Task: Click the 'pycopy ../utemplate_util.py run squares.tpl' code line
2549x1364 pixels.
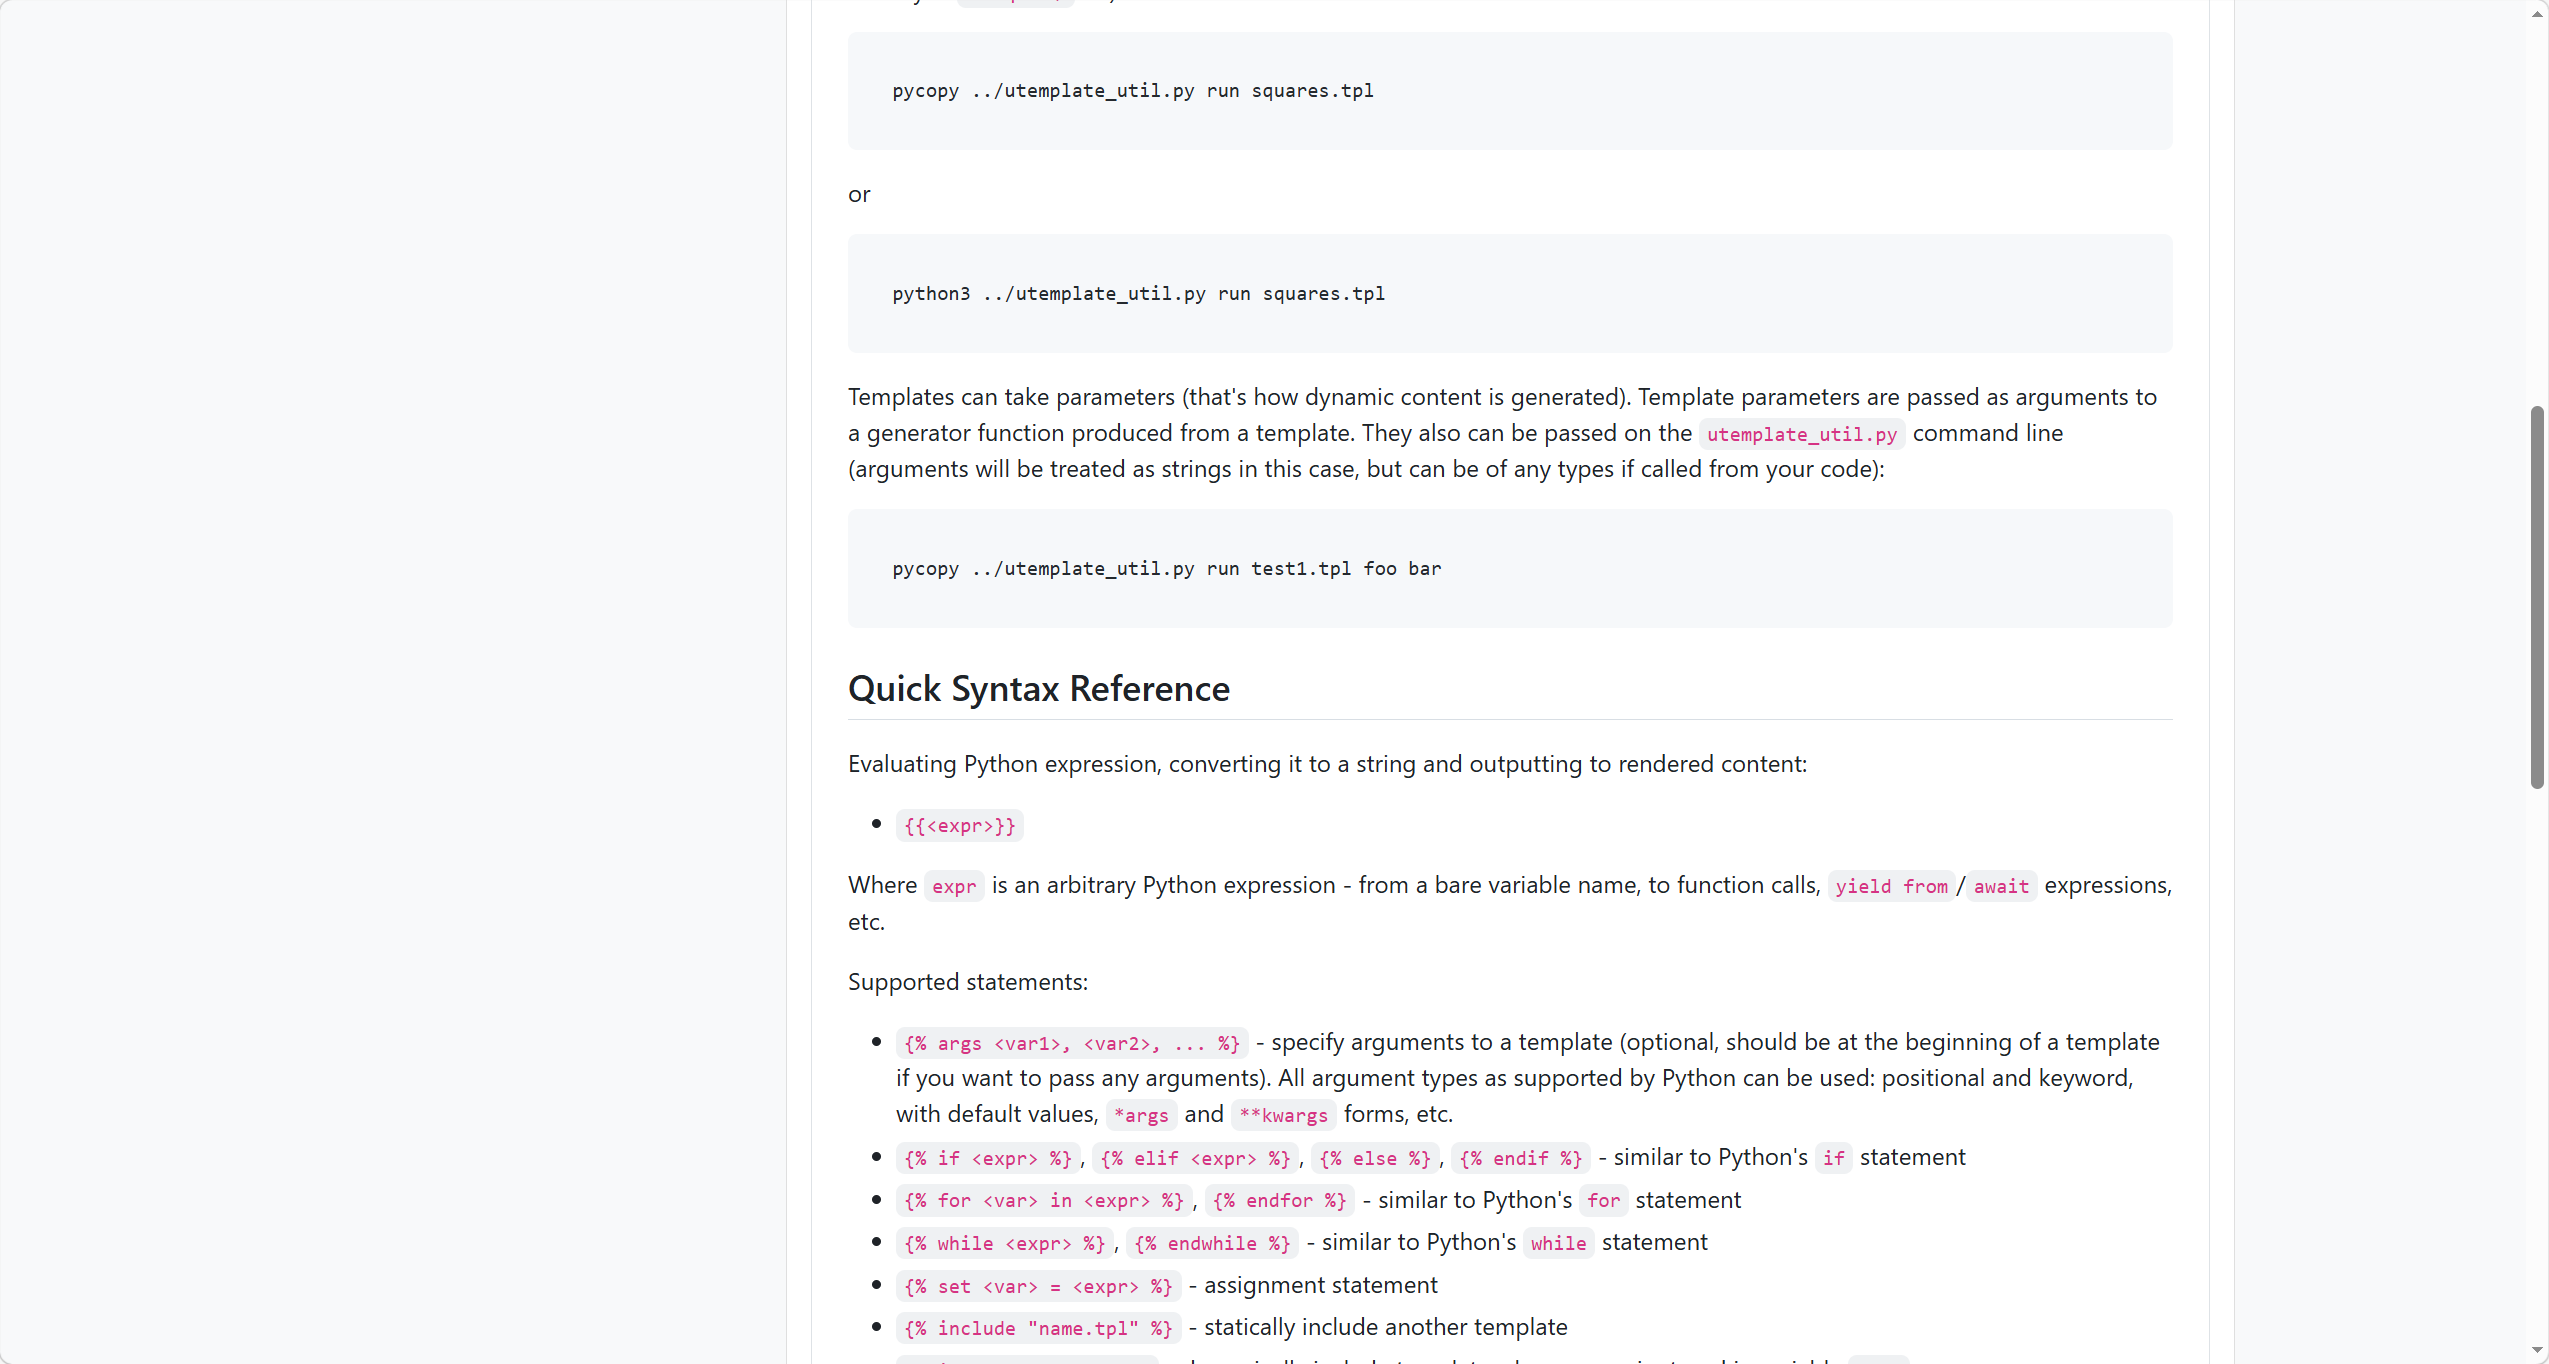Action: point(1133,91)
